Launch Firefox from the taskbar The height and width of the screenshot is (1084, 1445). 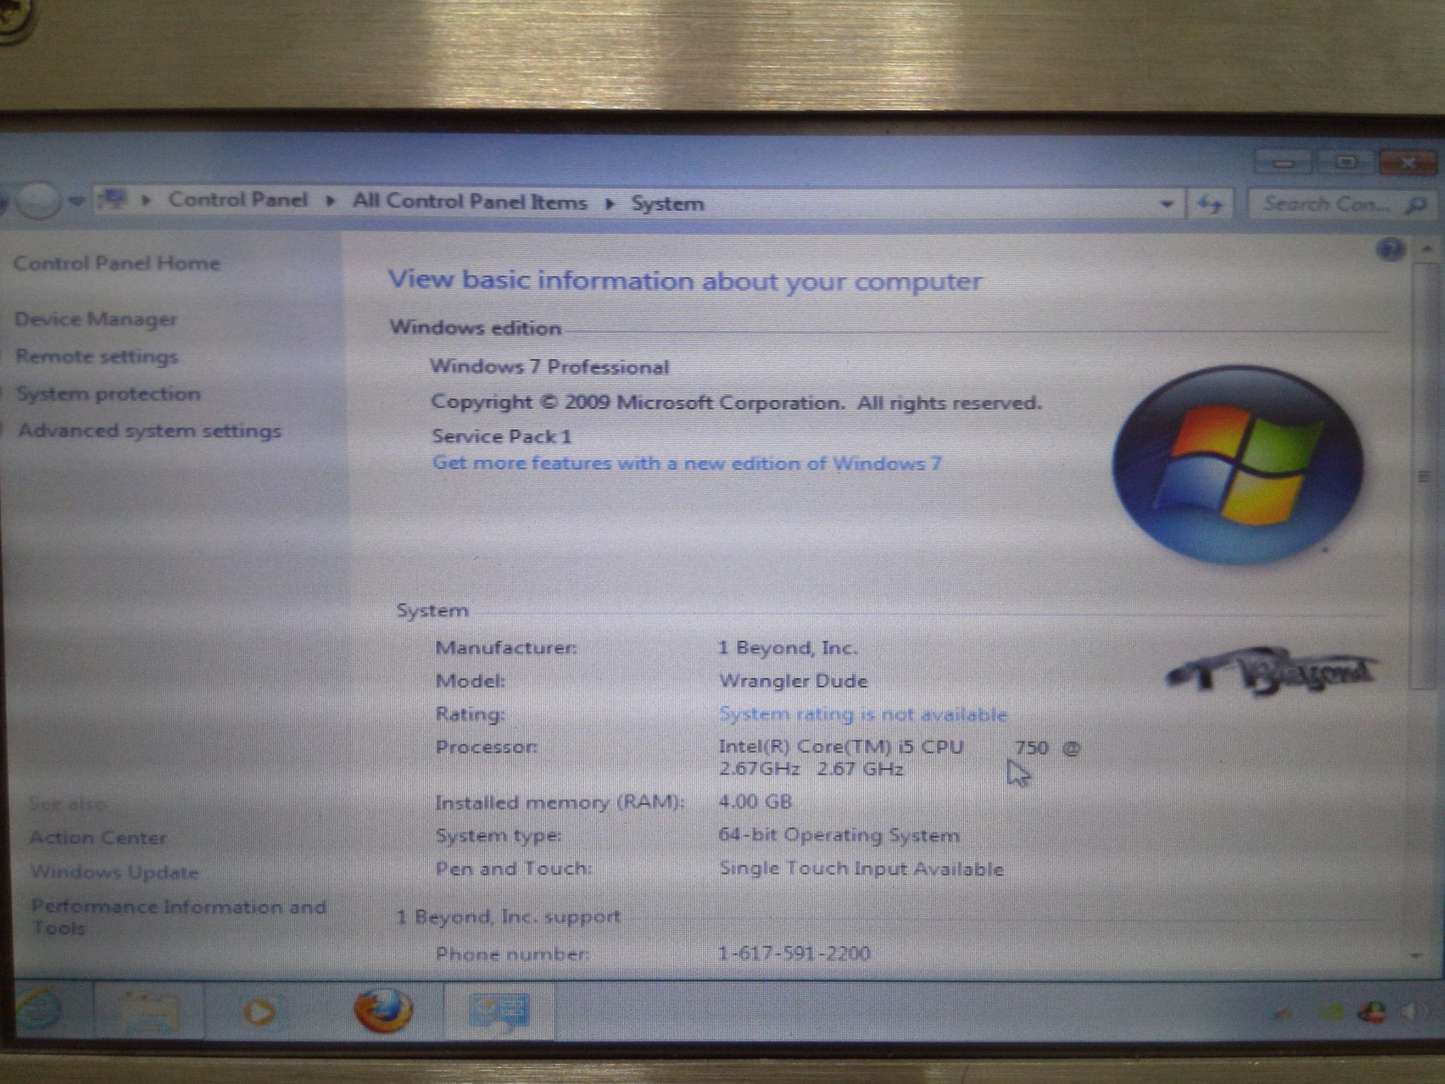[383, 1010]
